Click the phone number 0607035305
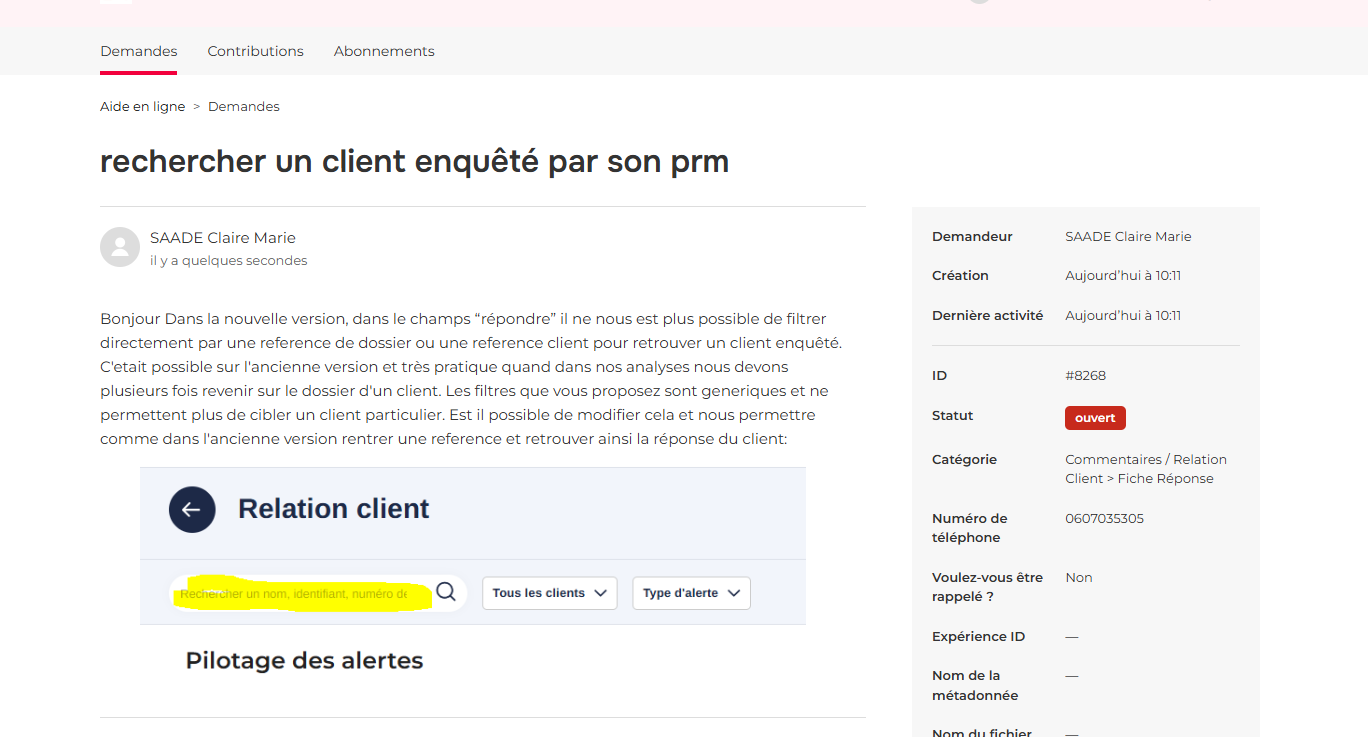Viewport: 1368px width, 737px height. pyautogui.click(x=1104, y=519)
